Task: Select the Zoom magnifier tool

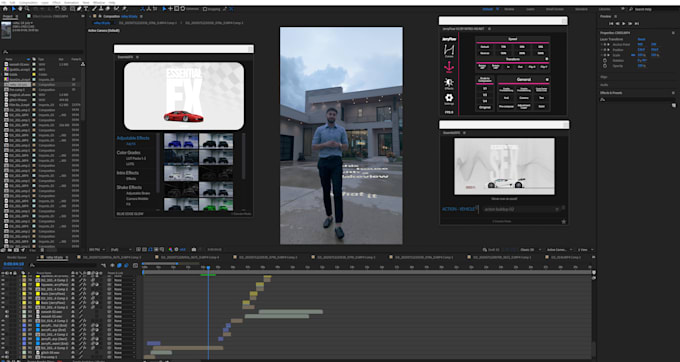Action: (27, 9)
